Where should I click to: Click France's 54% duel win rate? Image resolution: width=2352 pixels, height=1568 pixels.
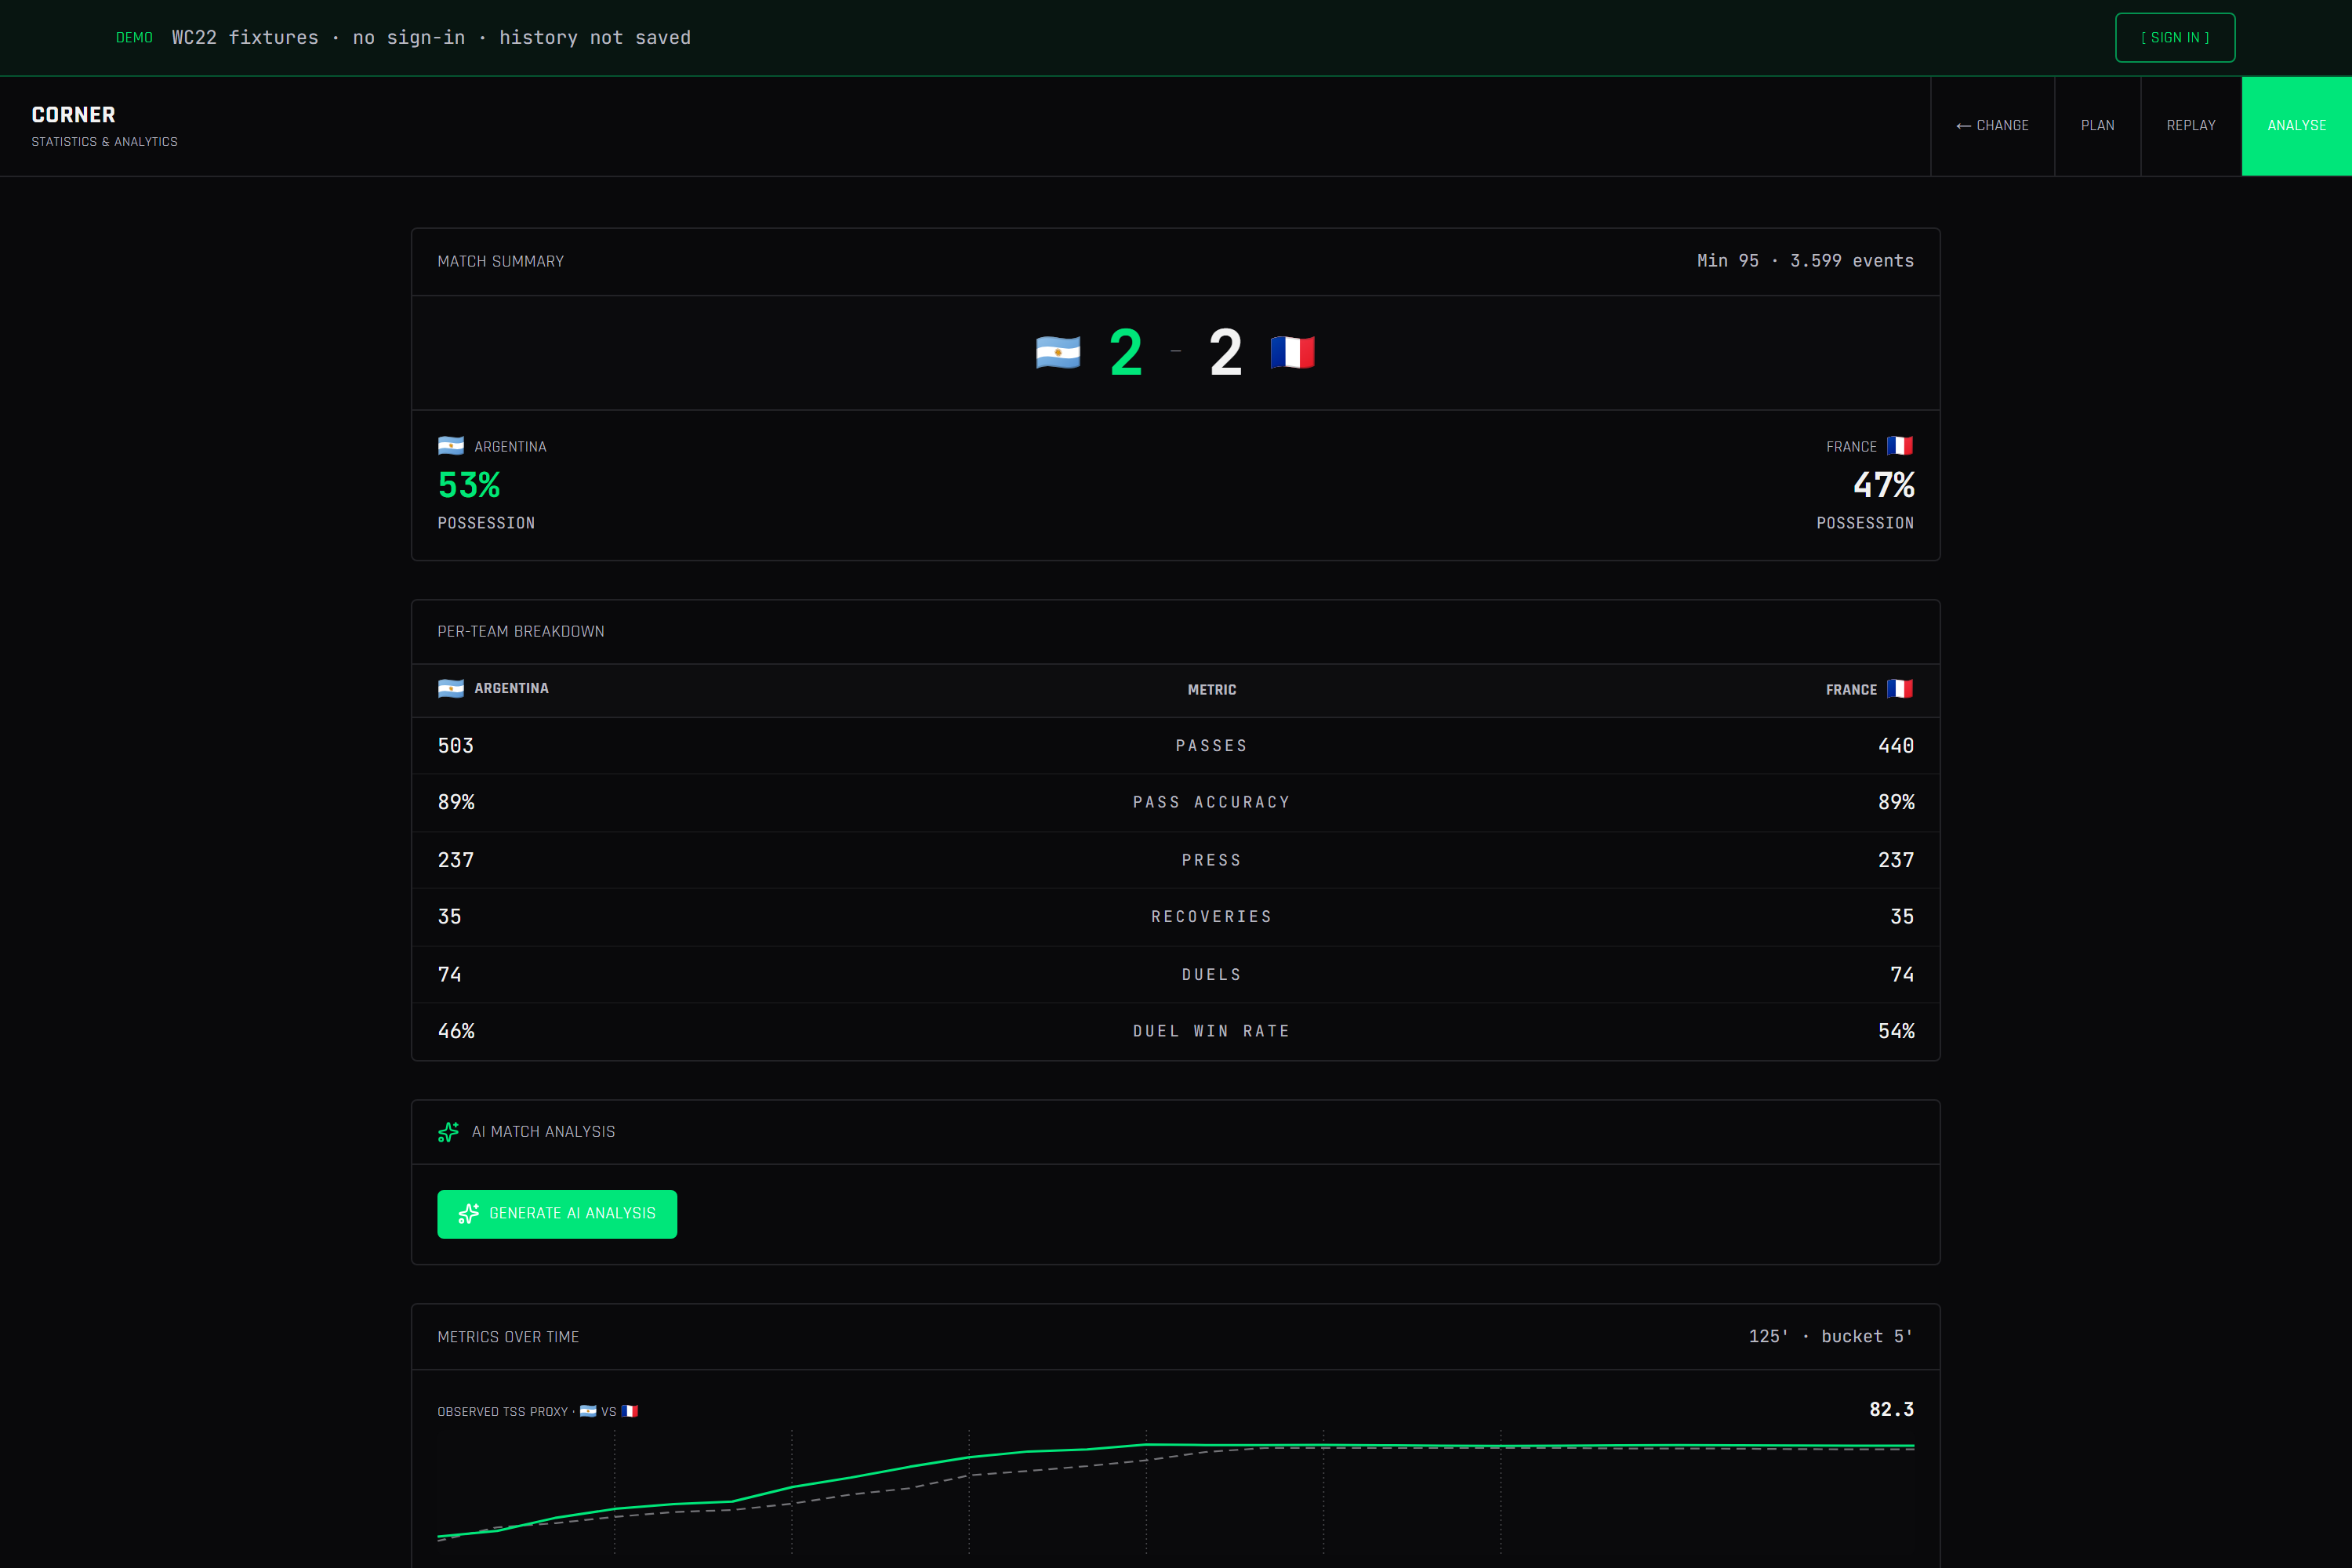(x=1896, y=1031)
